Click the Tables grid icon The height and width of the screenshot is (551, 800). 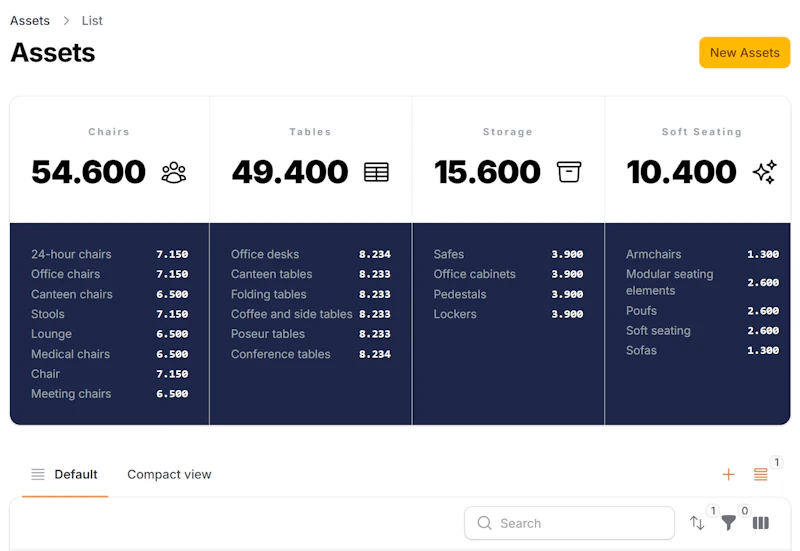pos(376,172)
